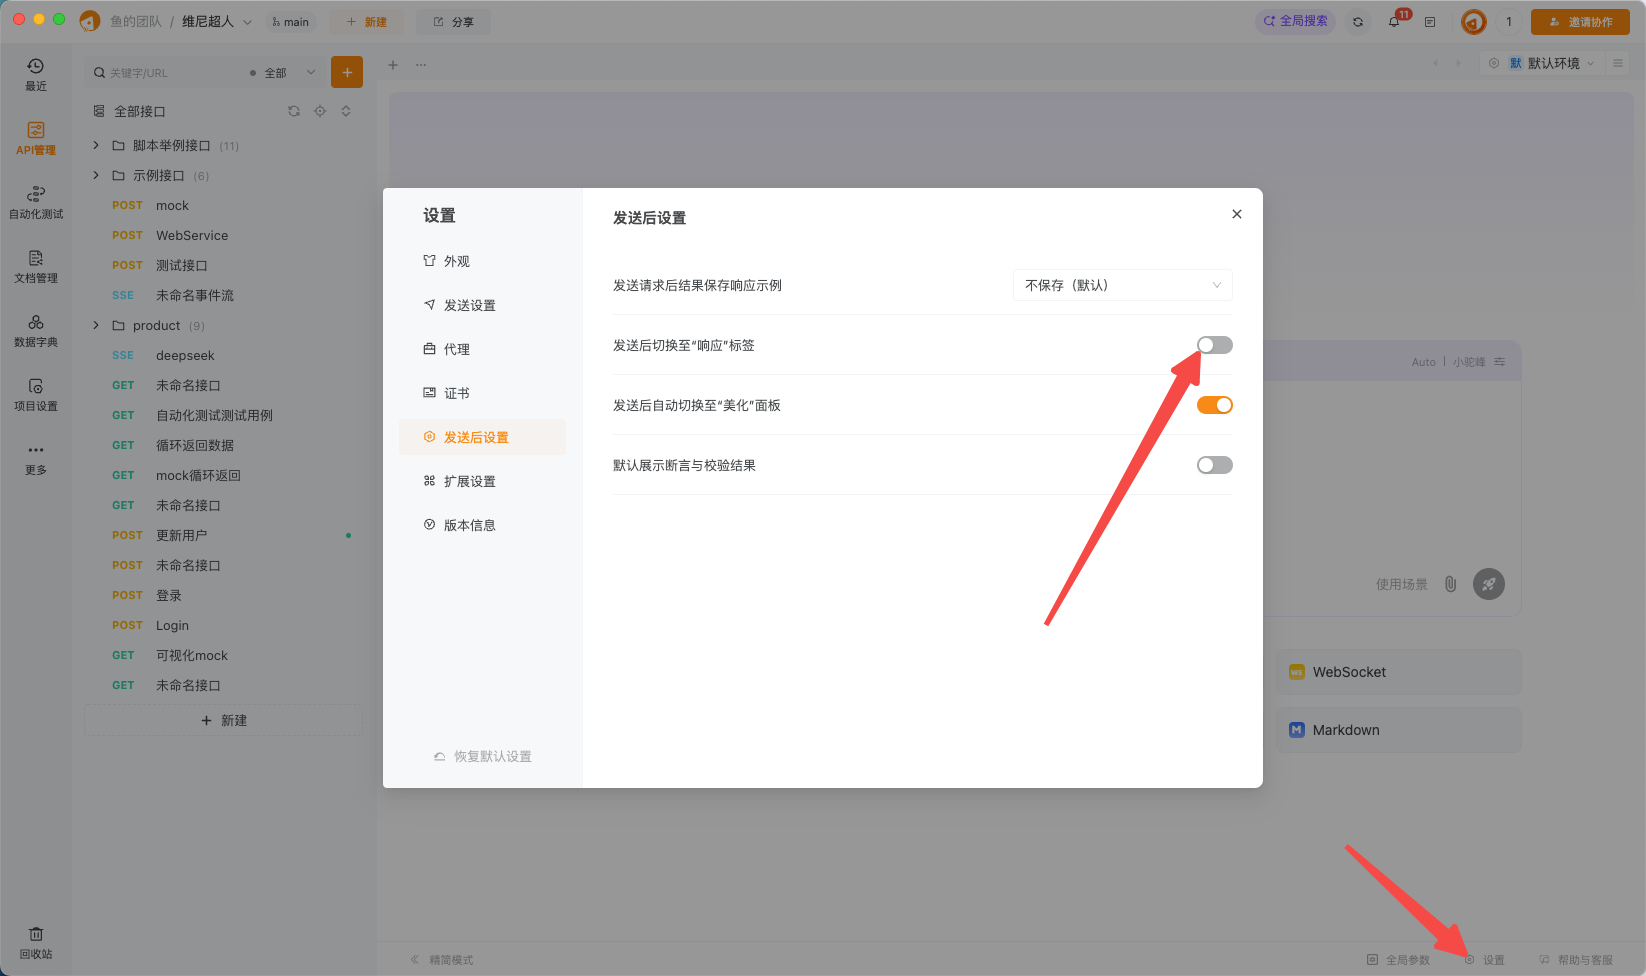Open the 自动化测试 panel in sidebar

pos(36,202)
